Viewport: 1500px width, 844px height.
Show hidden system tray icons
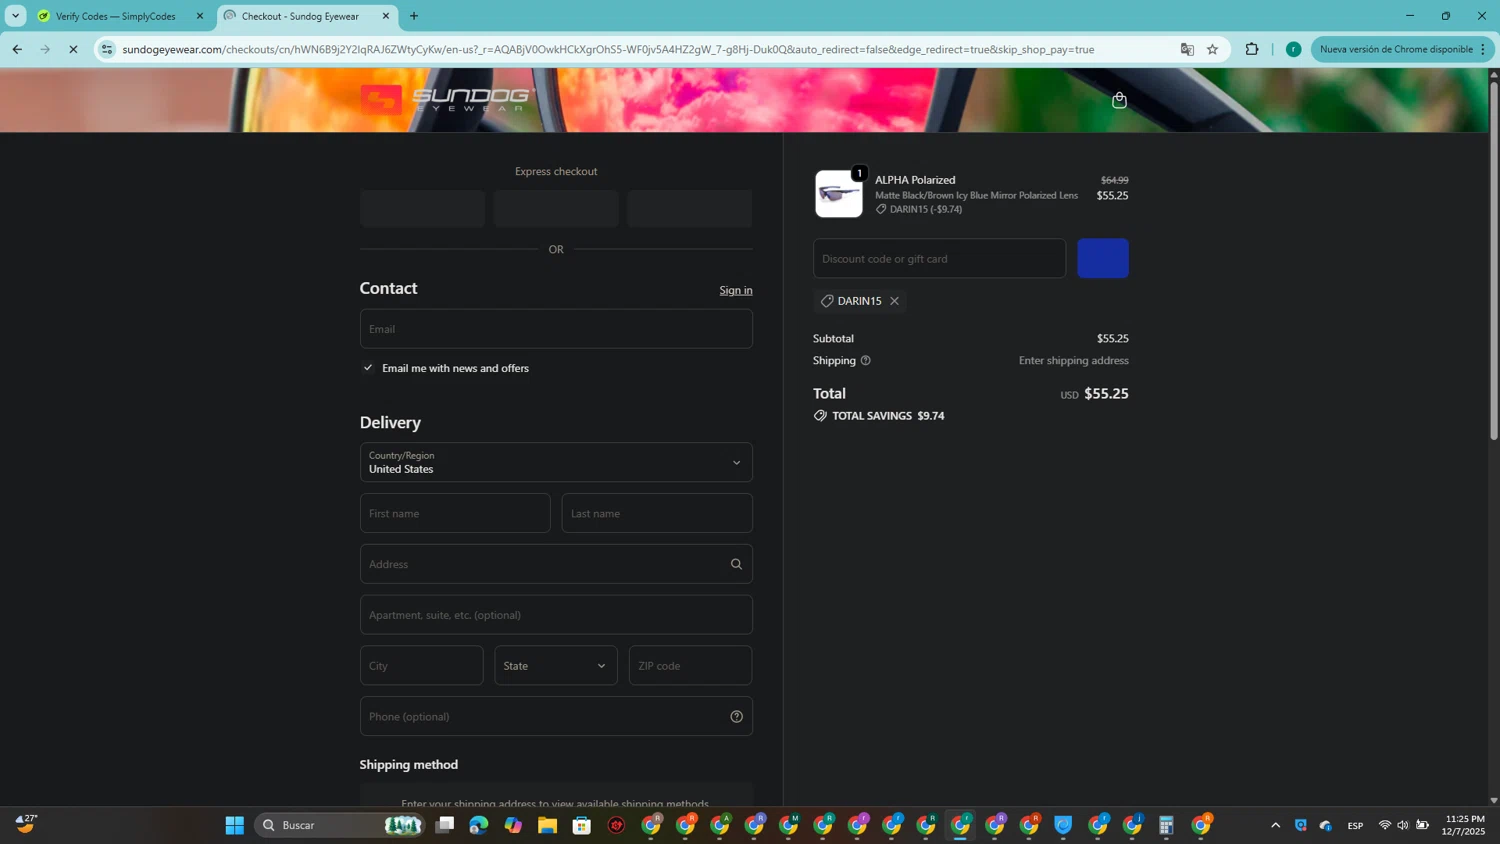coord(1275,825)
